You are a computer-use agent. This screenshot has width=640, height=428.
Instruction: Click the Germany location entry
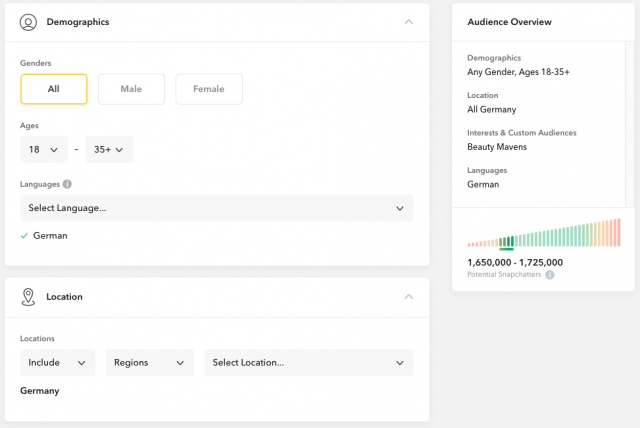tap(40, 391)
